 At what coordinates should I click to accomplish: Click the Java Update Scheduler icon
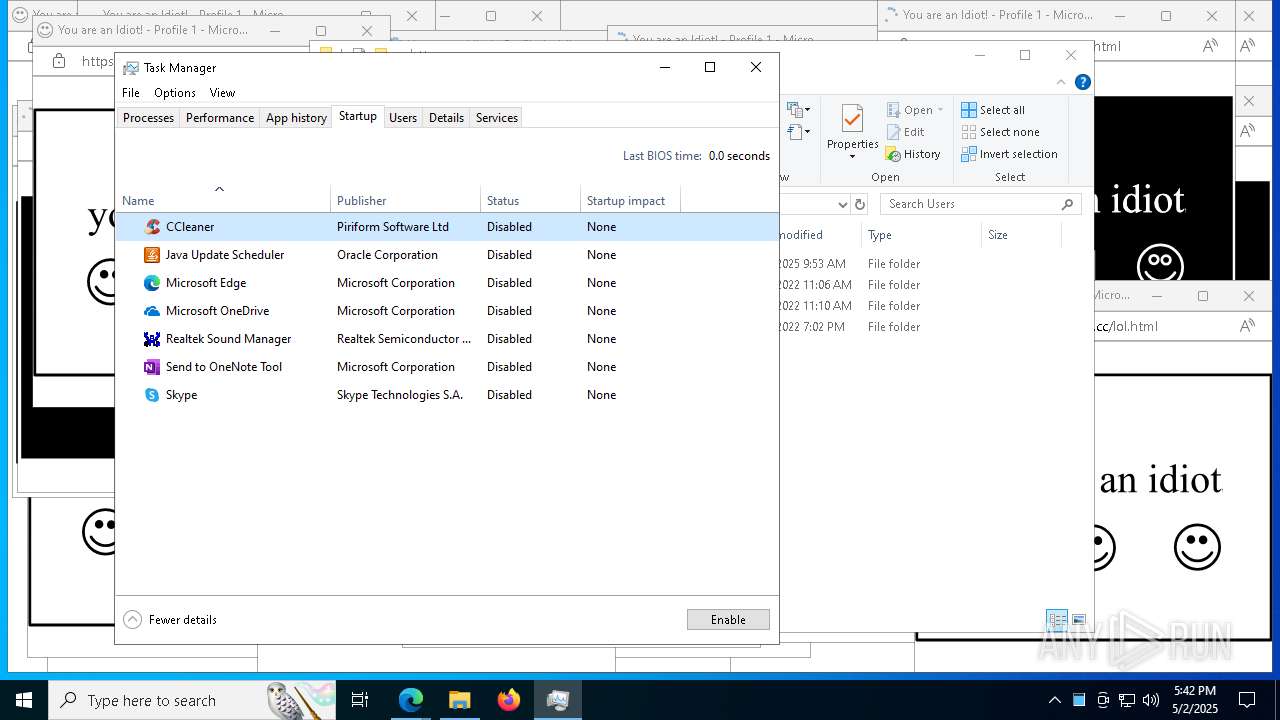(152, 255)
